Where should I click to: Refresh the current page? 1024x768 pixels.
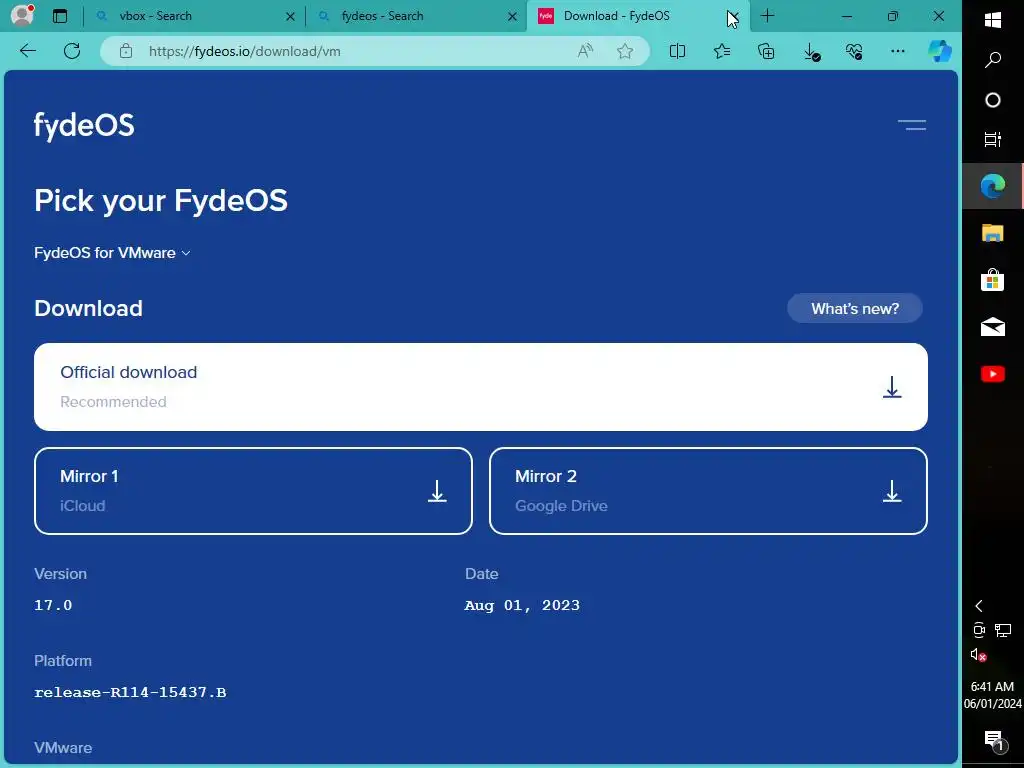coord(72,51)
